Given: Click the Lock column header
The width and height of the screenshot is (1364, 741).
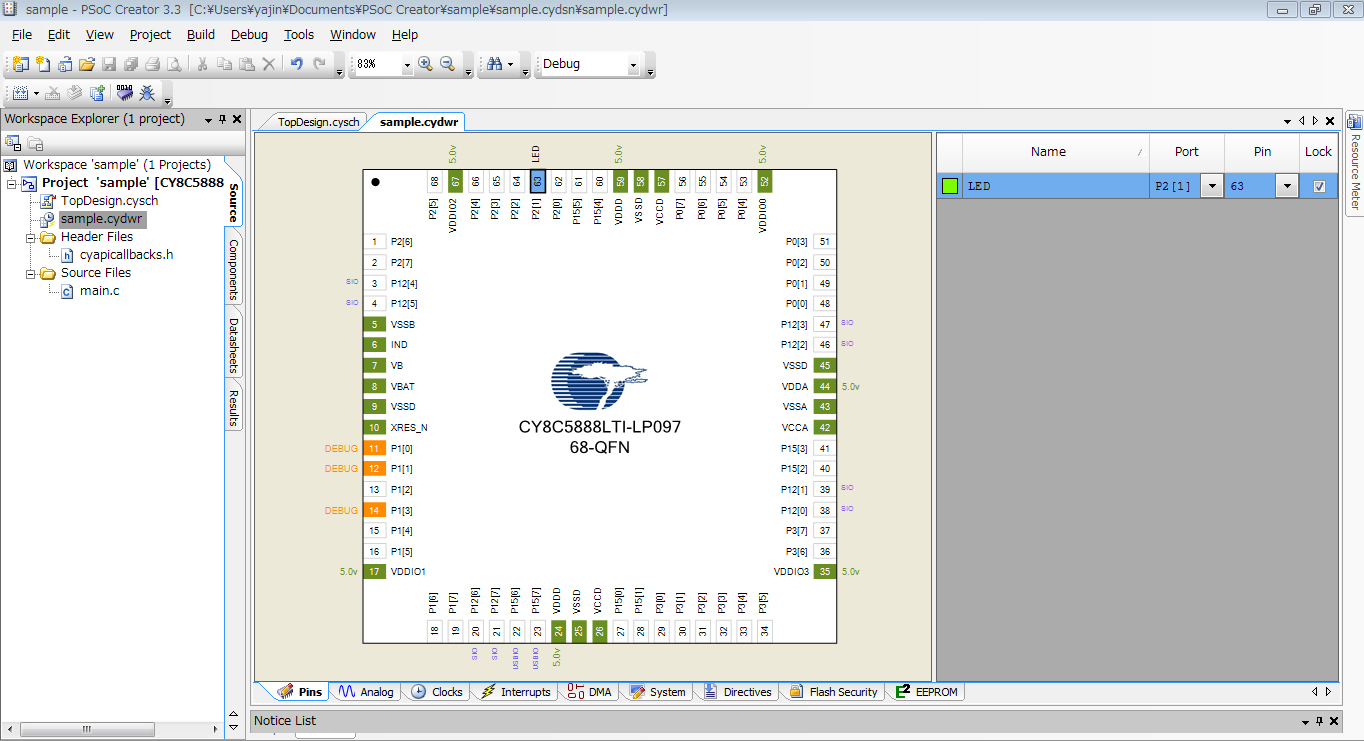Looking at the screenshot, I should pos(1318,152).
